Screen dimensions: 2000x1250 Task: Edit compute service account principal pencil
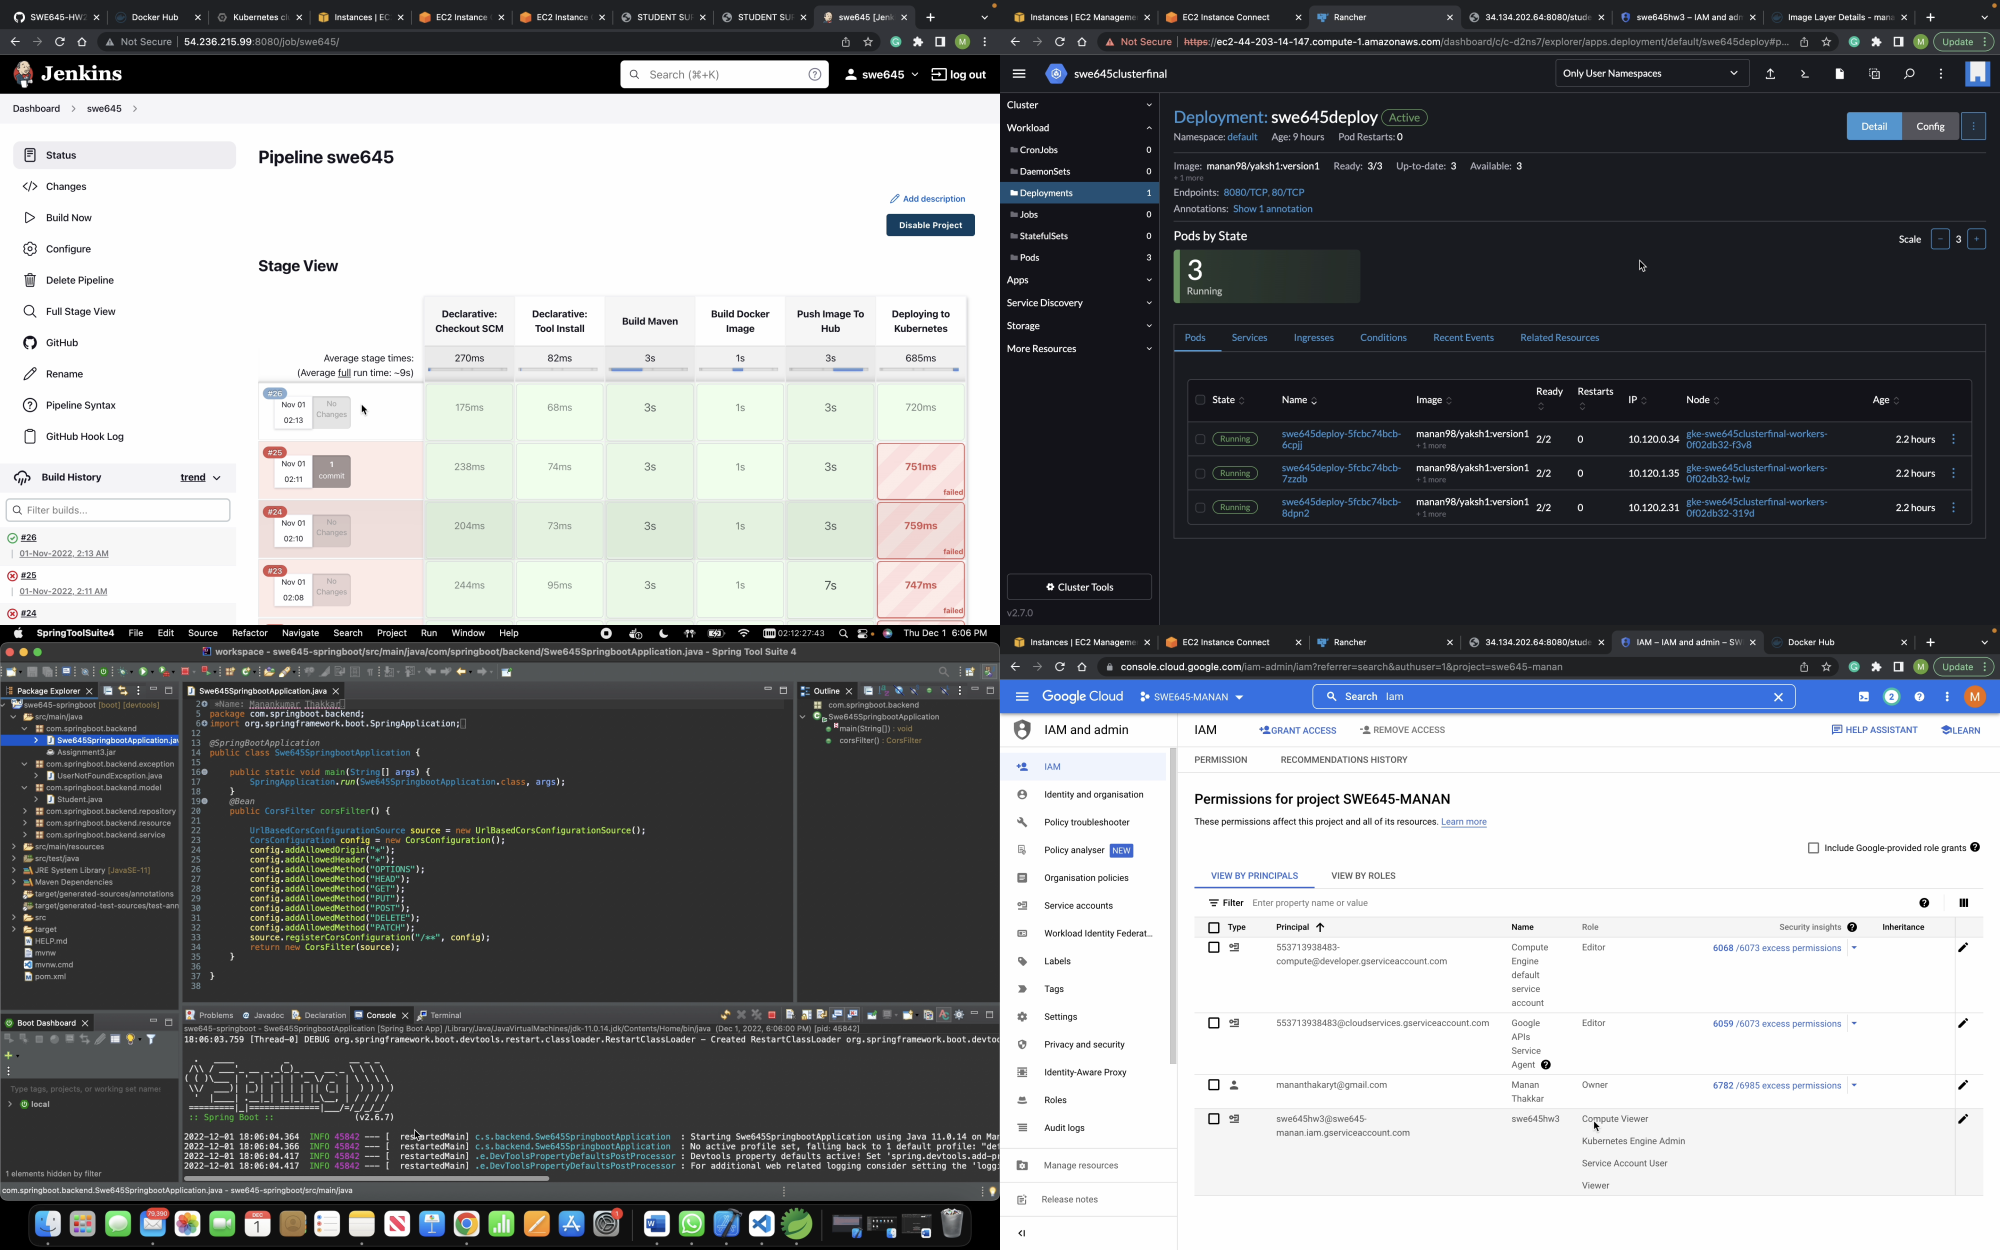click(1963, 948)
